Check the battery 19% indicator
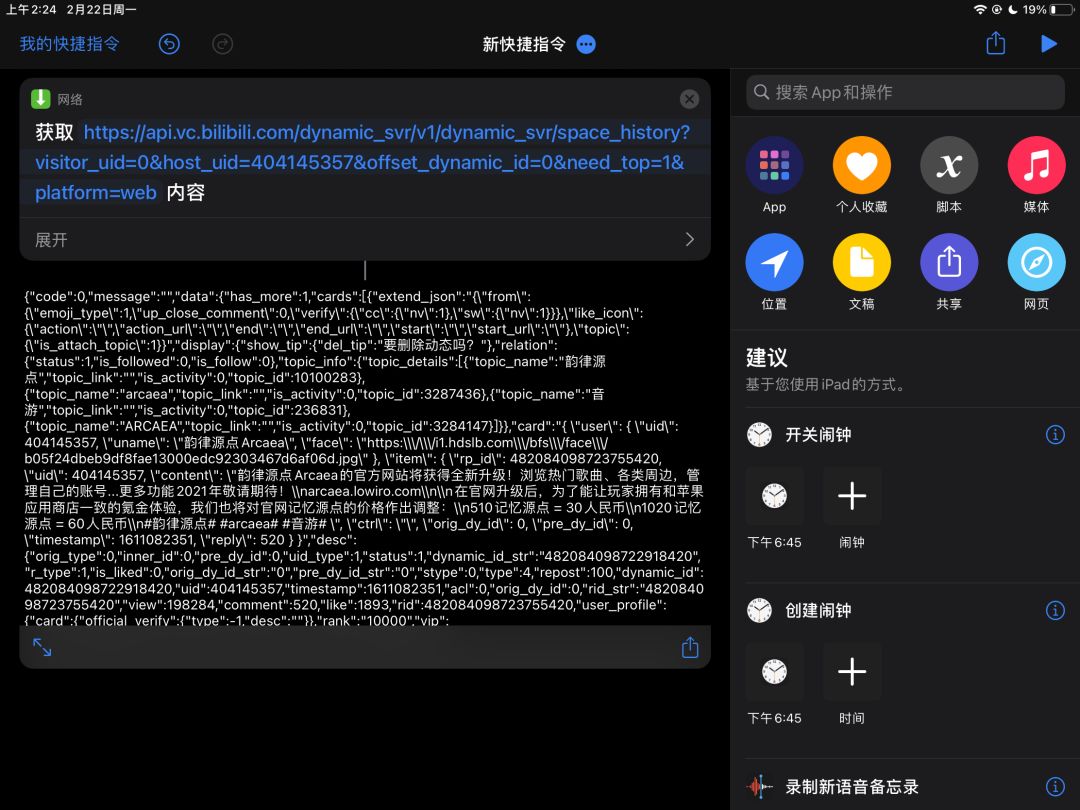The width and height of the screenshot is (1080, 810). 1046,10
